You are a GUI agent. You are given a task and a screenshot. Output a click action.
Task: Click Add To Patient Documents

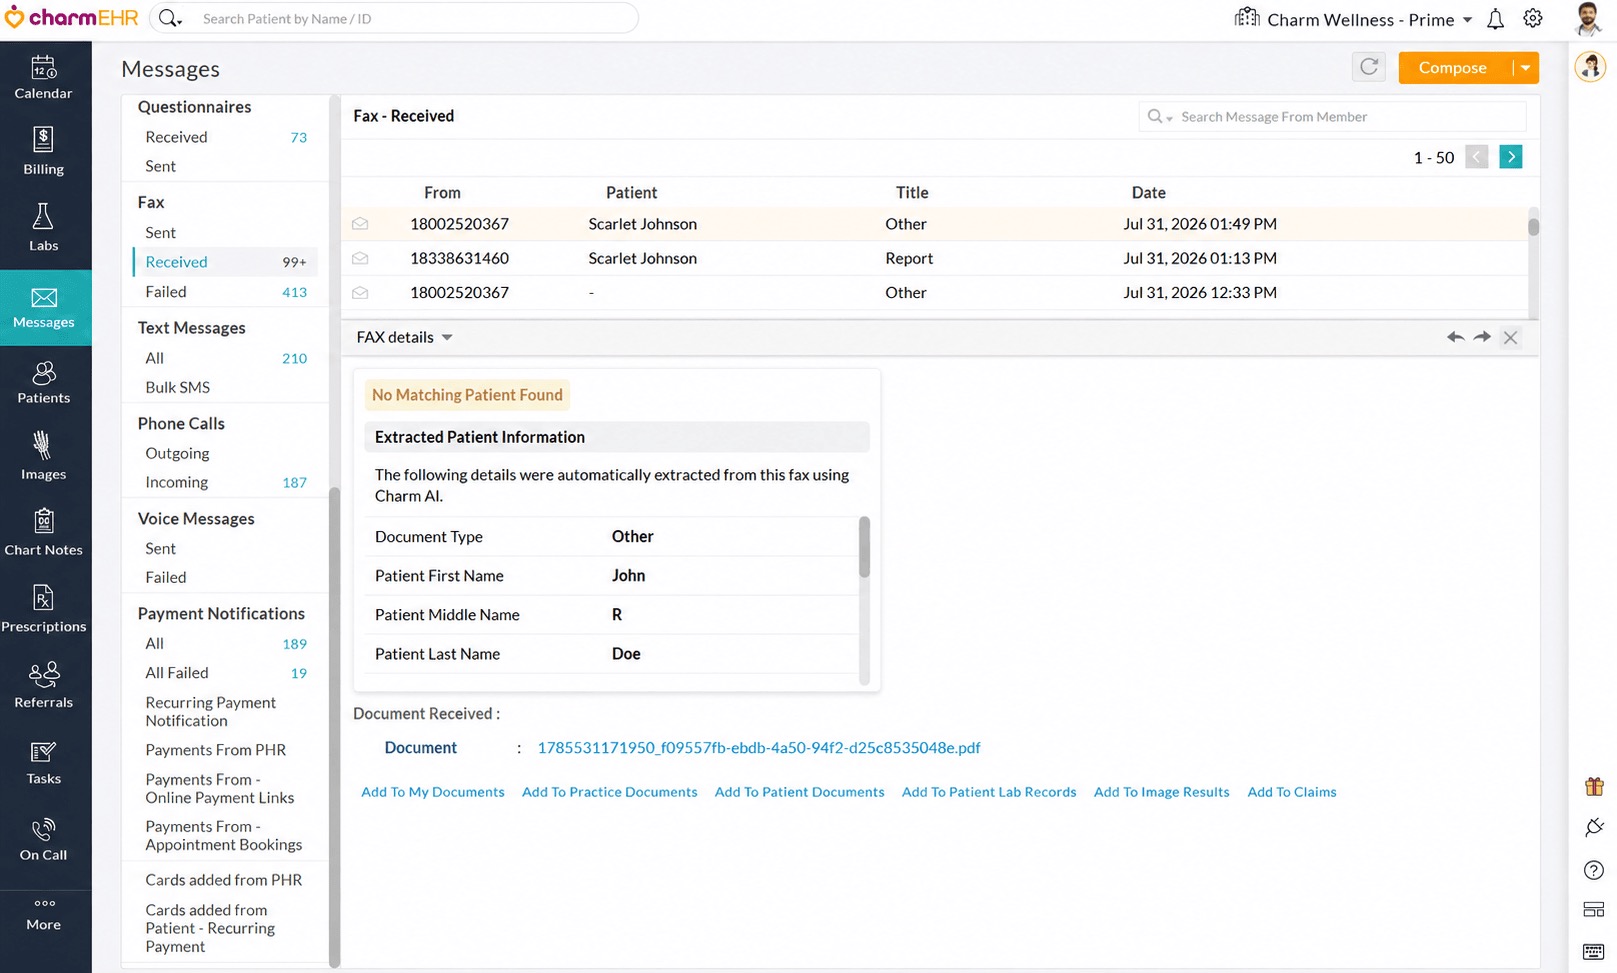point(799,792)
